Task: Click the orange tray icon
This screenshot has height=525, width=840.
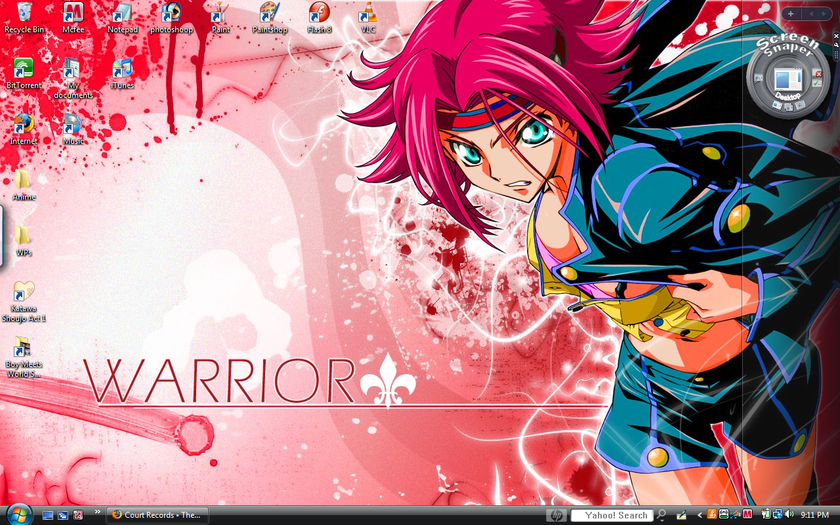Action: 712,514
